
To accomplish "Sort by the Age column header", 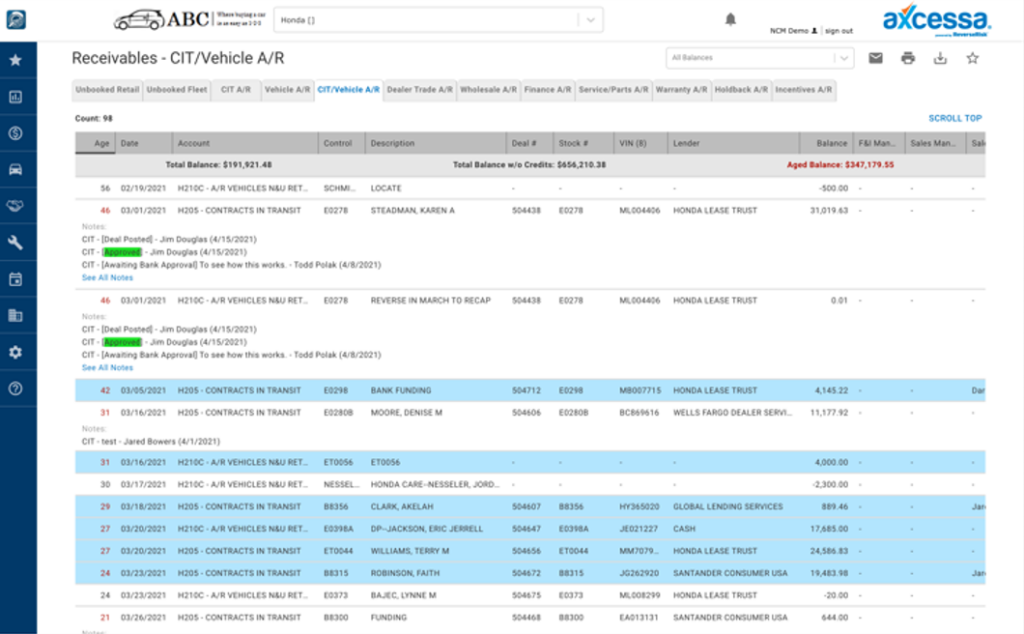I will (x=96, y=143).
